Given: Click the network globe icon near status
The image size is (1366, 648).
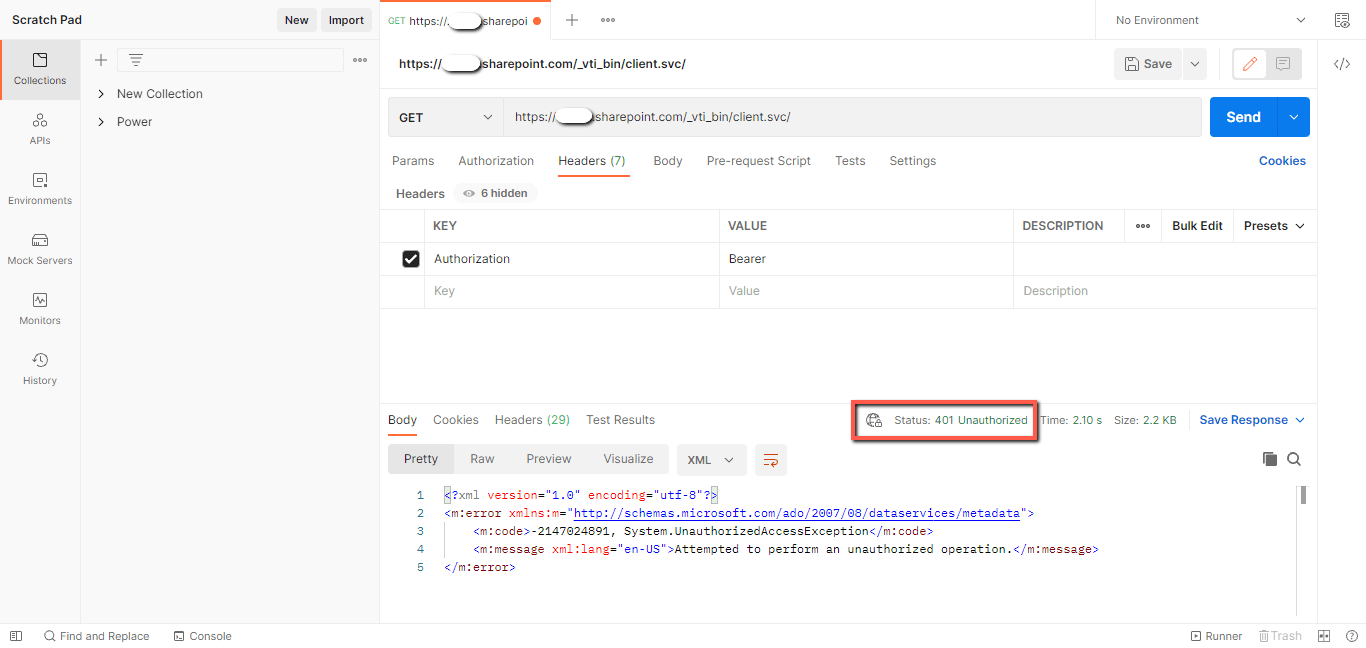Looking at the screenshot, I should 874,420.
